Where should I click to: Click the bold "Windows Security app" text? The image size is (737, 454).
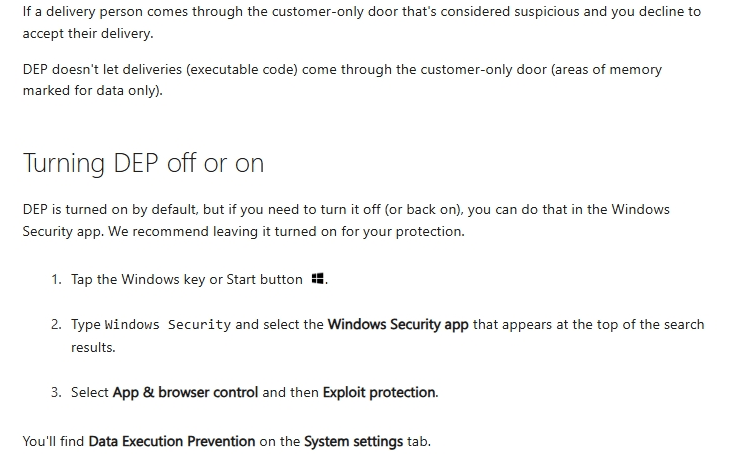[x=398, y=324]
